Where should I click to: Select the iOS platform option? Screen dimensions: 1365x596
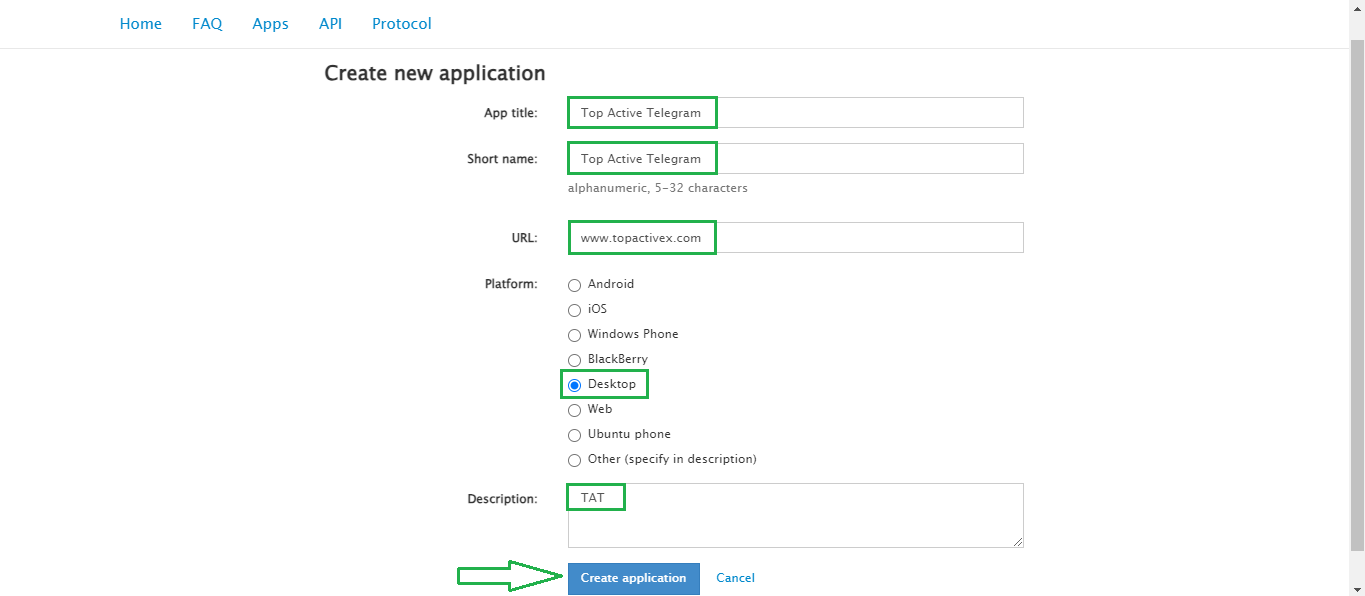[x=574, y=310]
